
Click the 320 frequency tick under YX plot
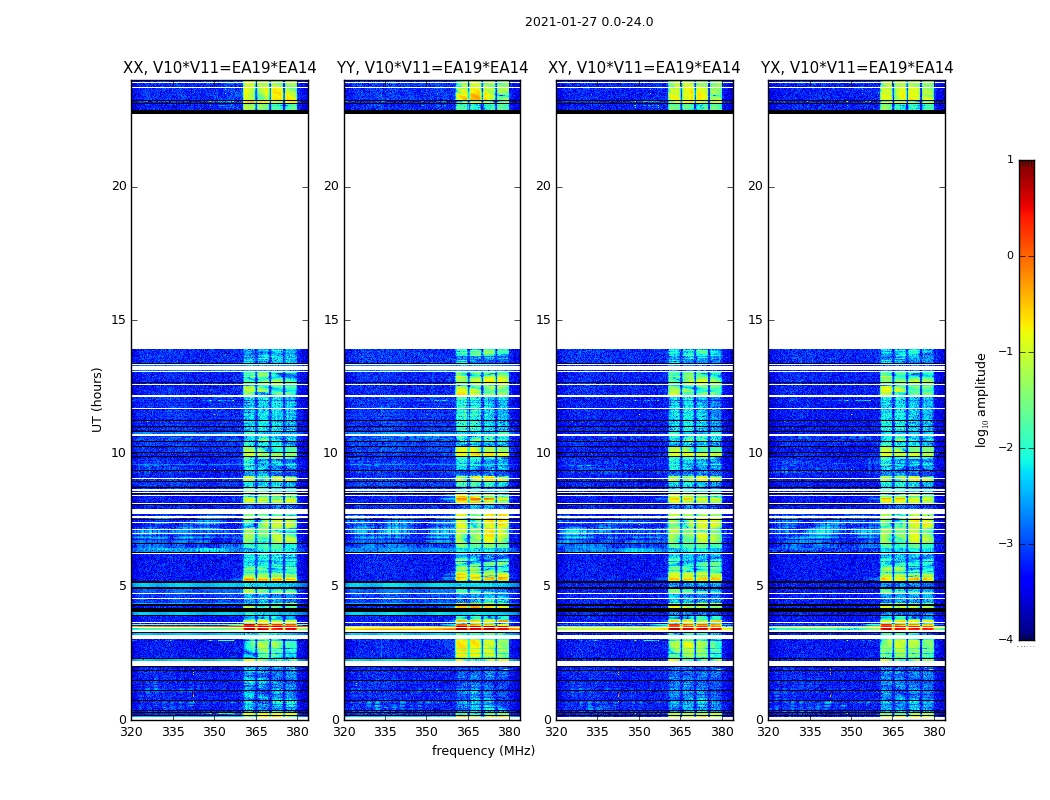(x=768, y=732)
